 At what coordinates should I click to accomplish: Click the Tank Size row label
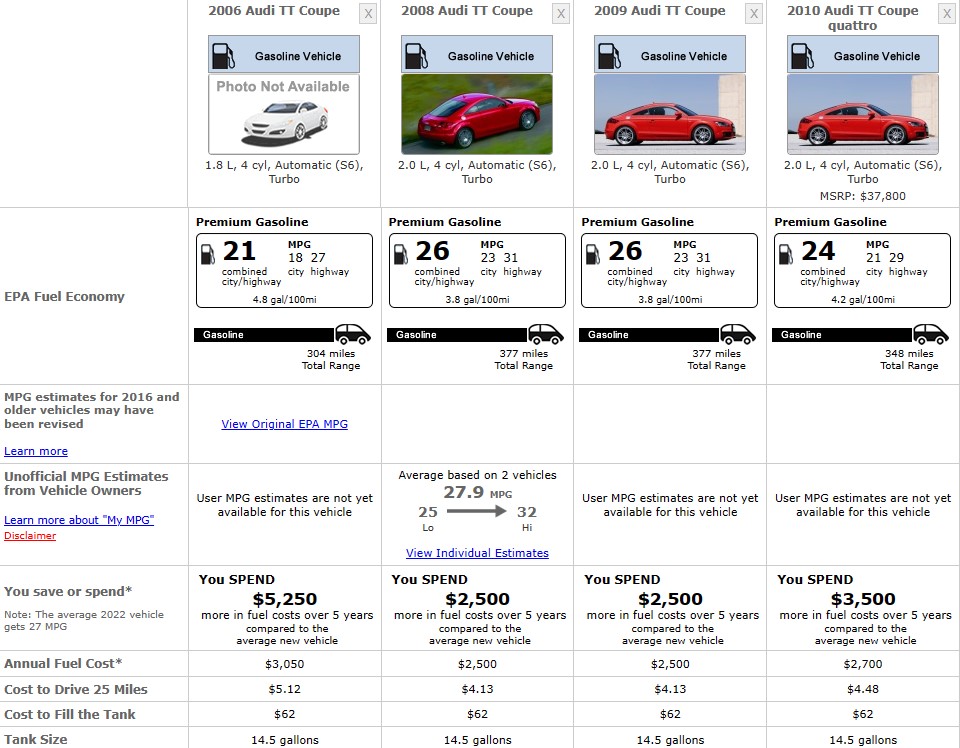click(36, 739)
